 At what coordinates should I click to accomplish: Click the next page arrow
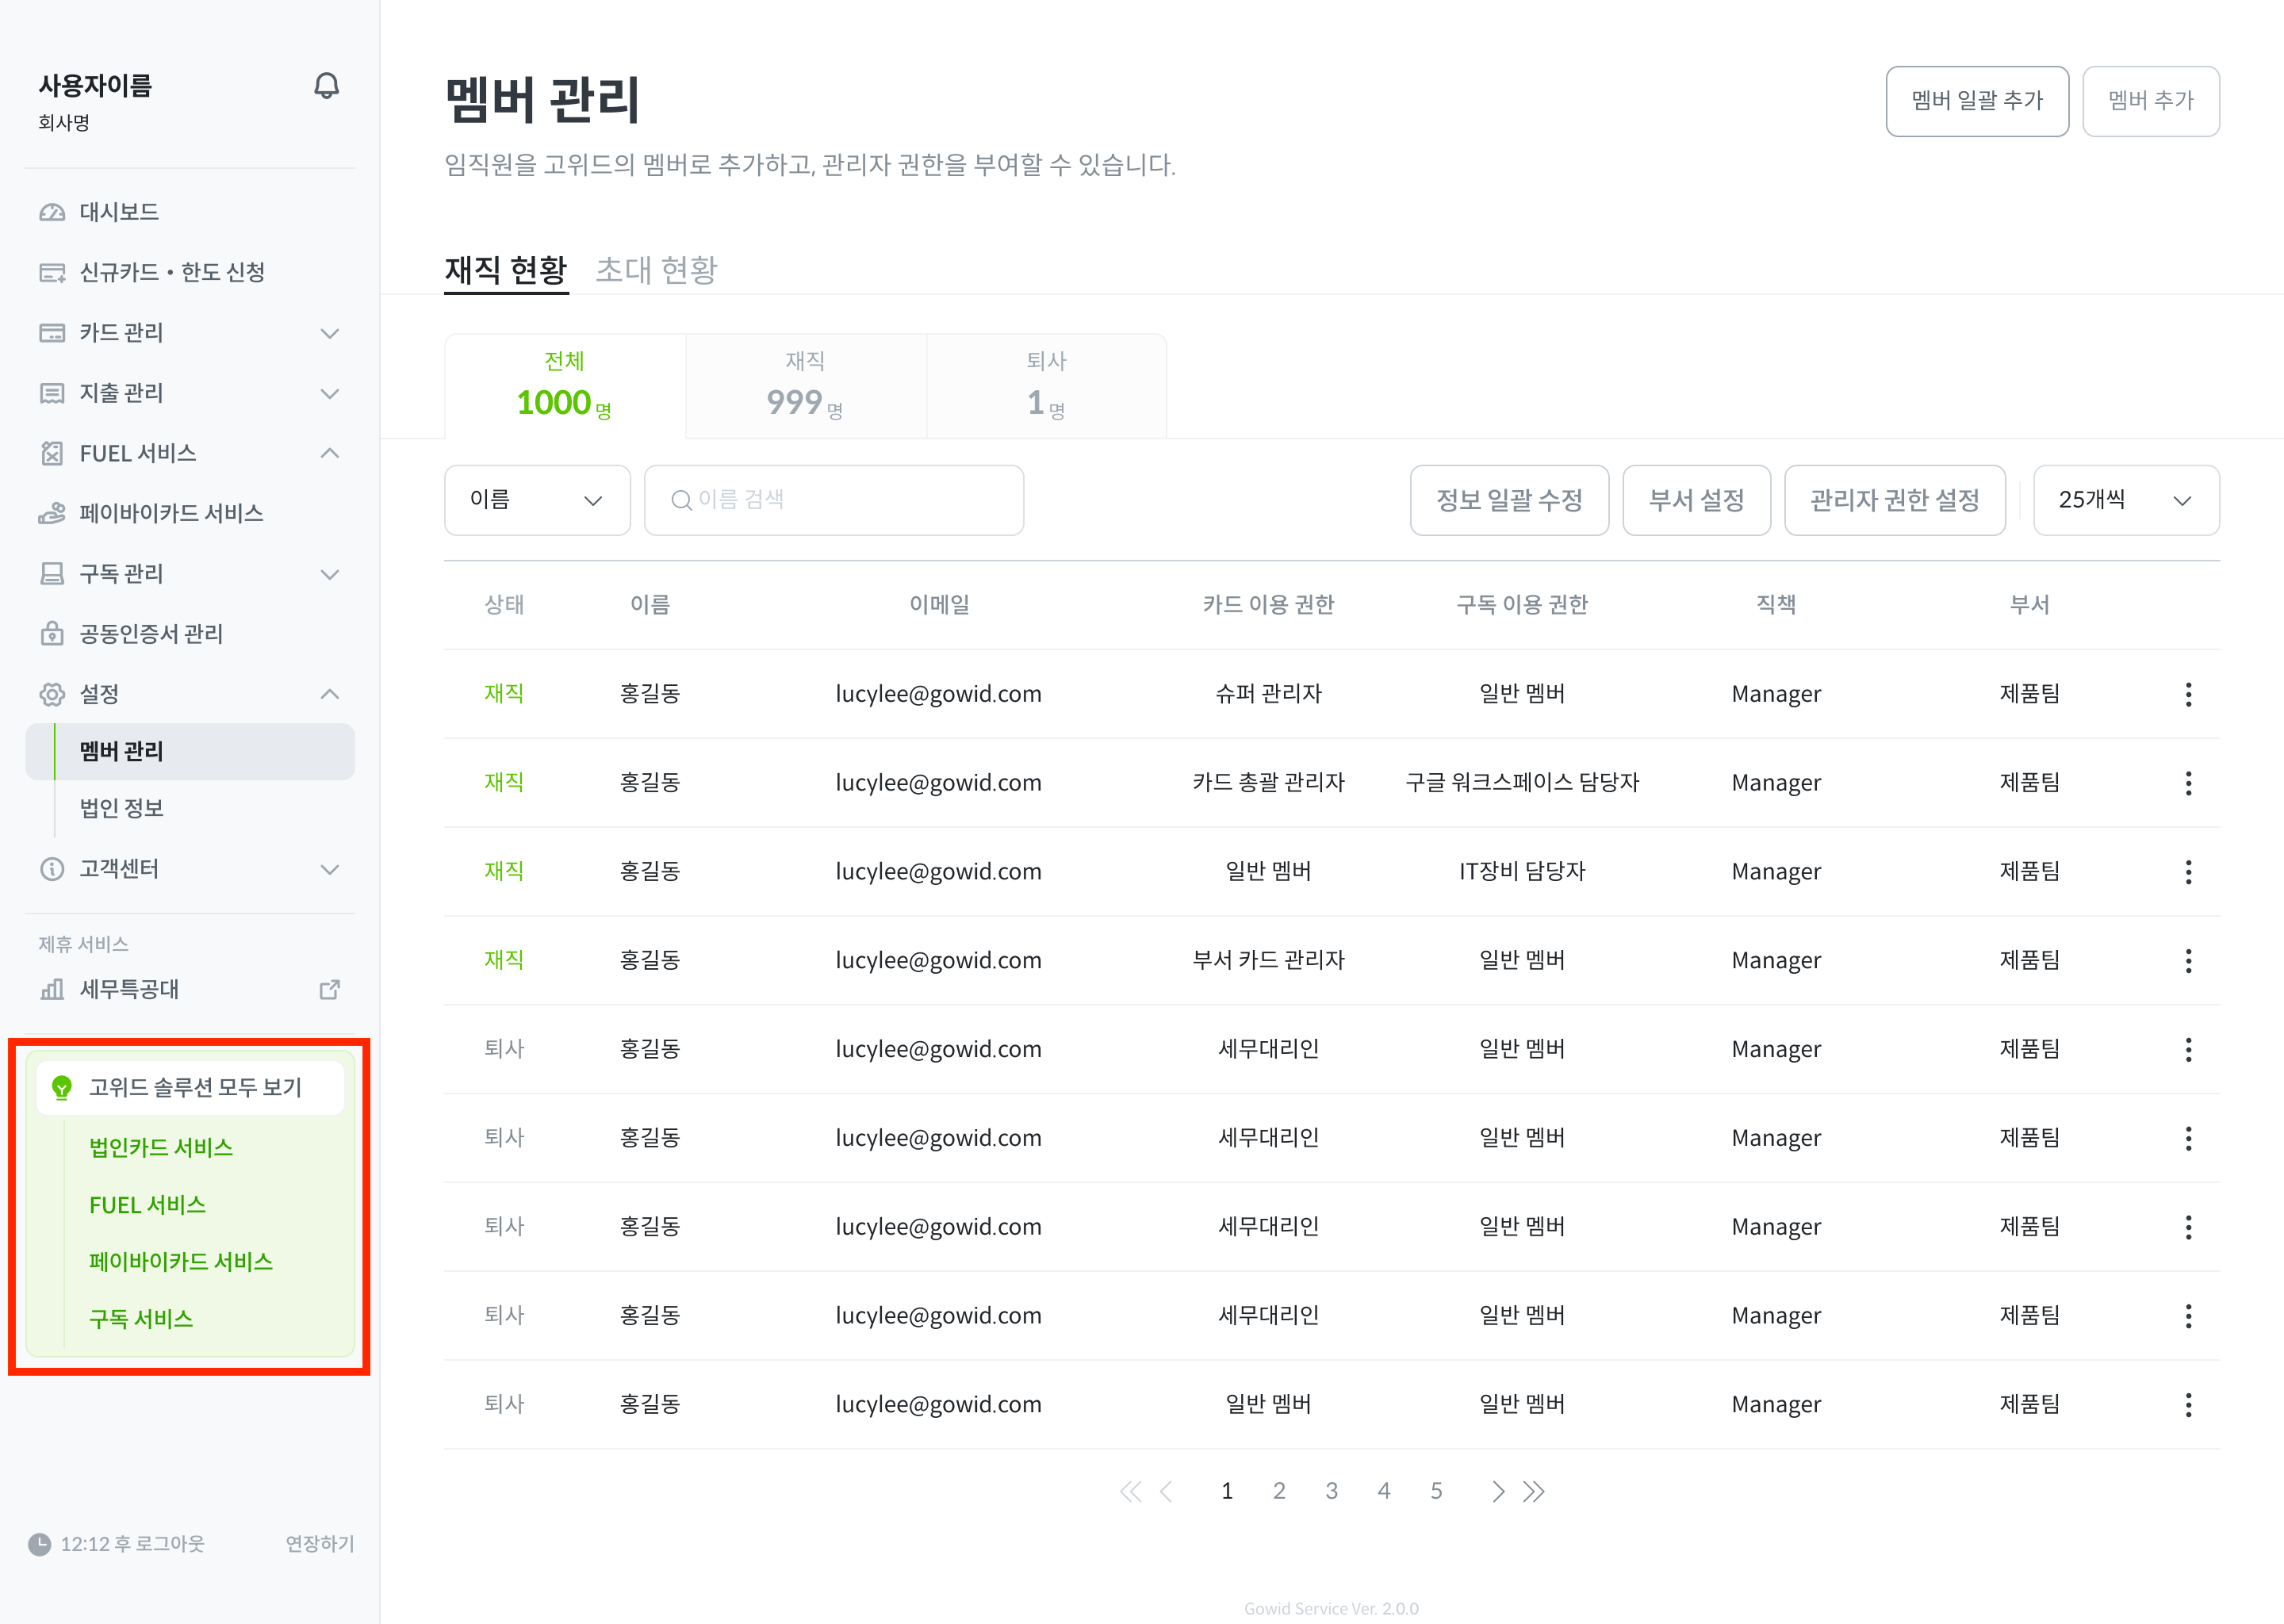click(x=1497, y=1491)
